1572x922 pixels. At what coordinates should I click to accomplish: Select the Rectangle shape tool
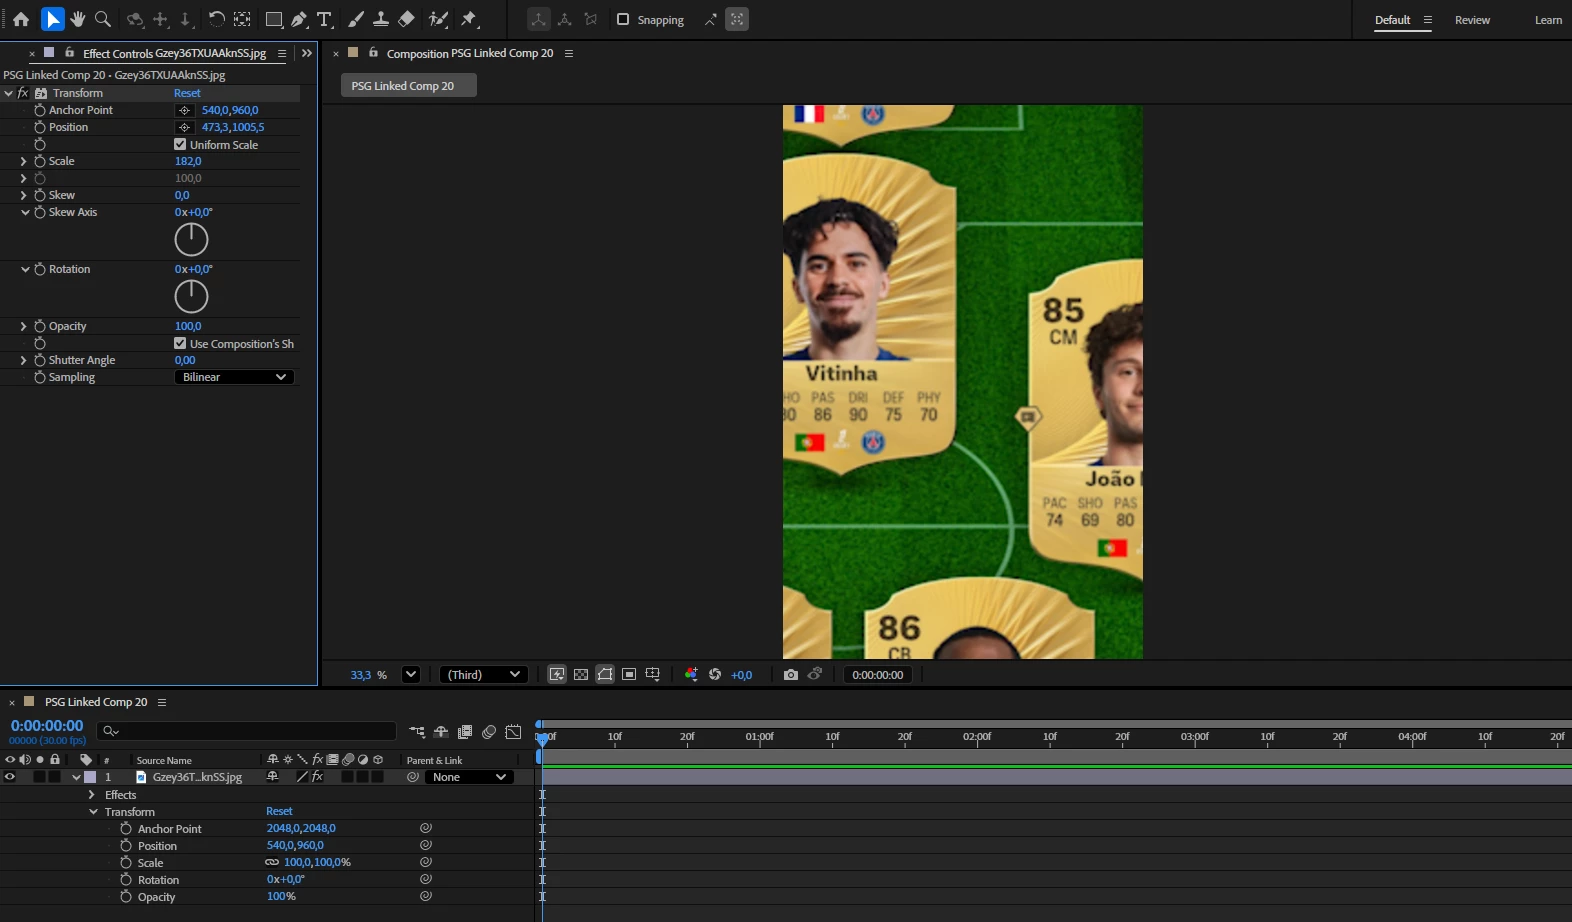(273, 19)
